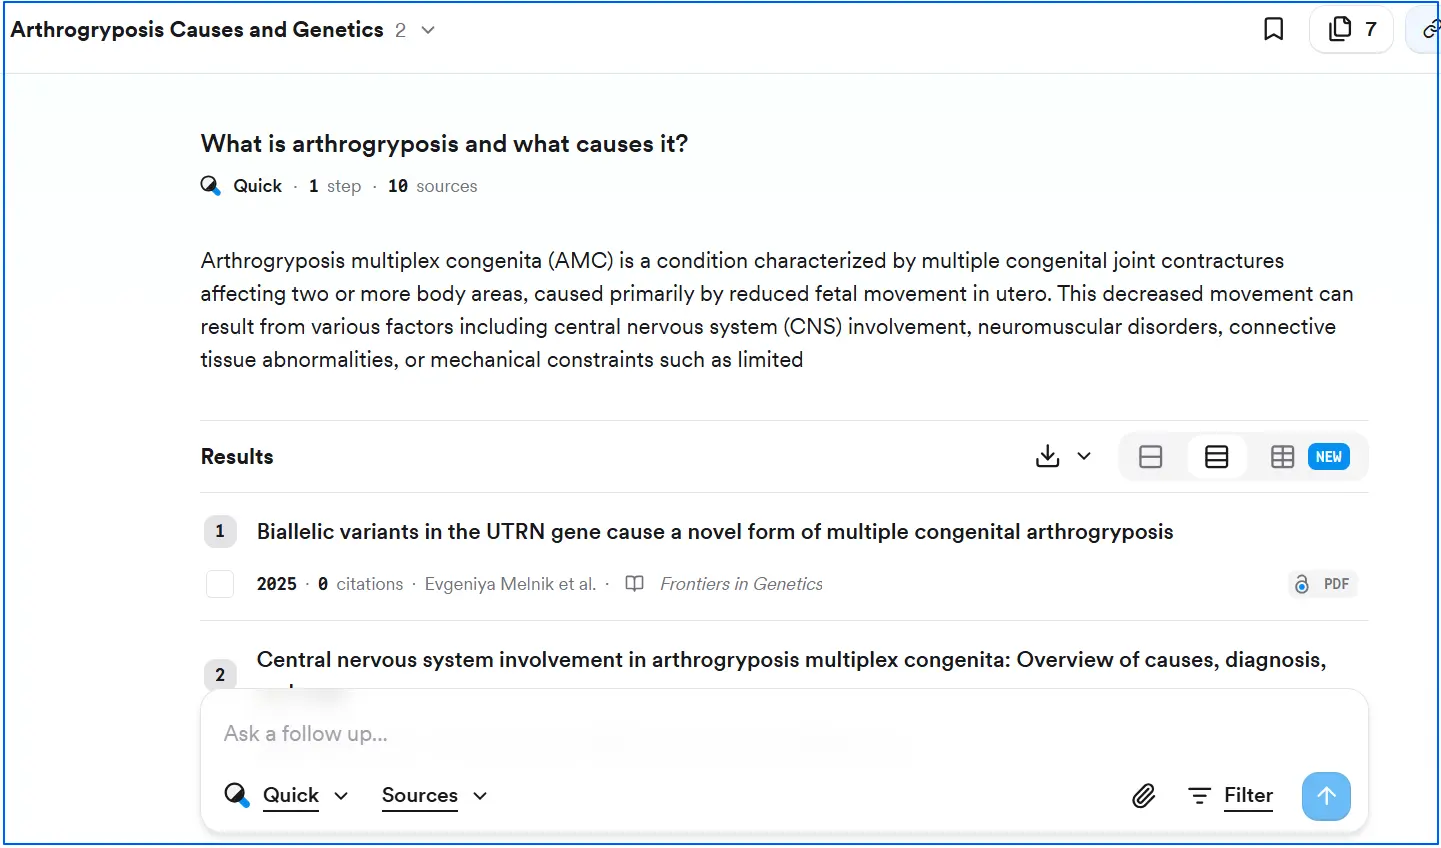Click the Quick search magnifier icon in header
This screenshot has width=1441, height=848.
click(x=211, y=186)
